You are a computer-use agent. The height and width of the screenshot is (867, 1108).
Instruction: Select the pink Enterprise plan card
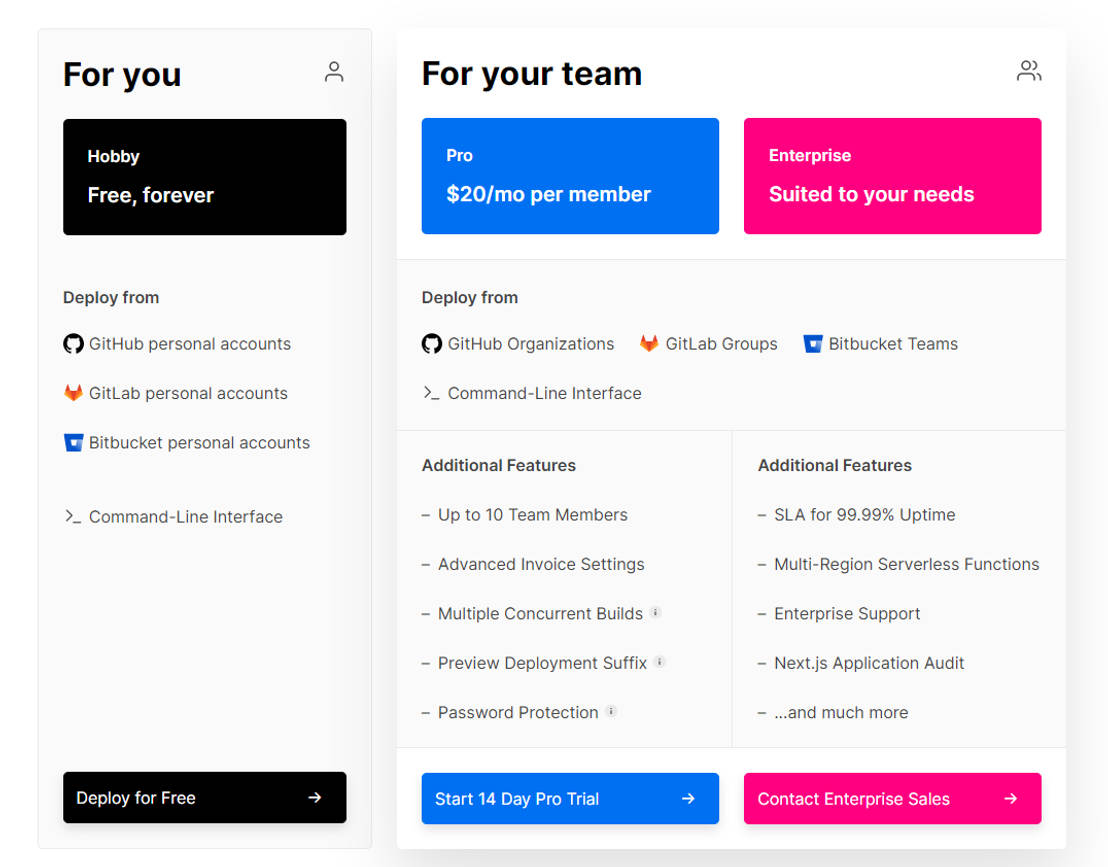click(x=892, y=176)
